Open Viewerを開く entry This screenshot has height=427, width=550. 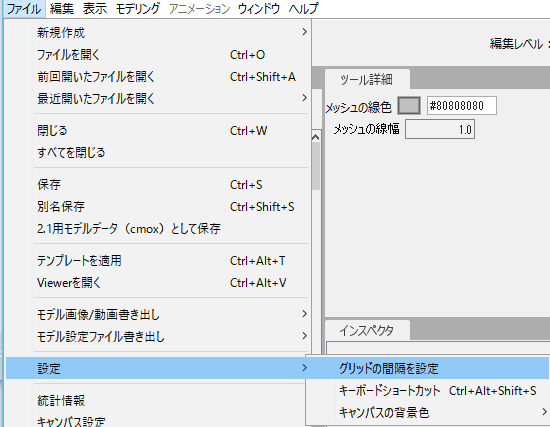click(157, 282)
